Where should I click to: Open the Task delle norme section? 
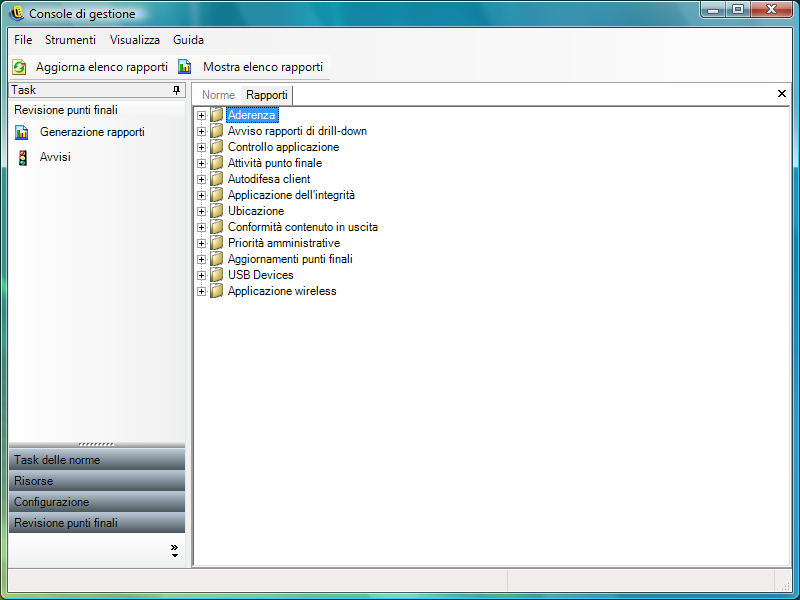[97, 460]
